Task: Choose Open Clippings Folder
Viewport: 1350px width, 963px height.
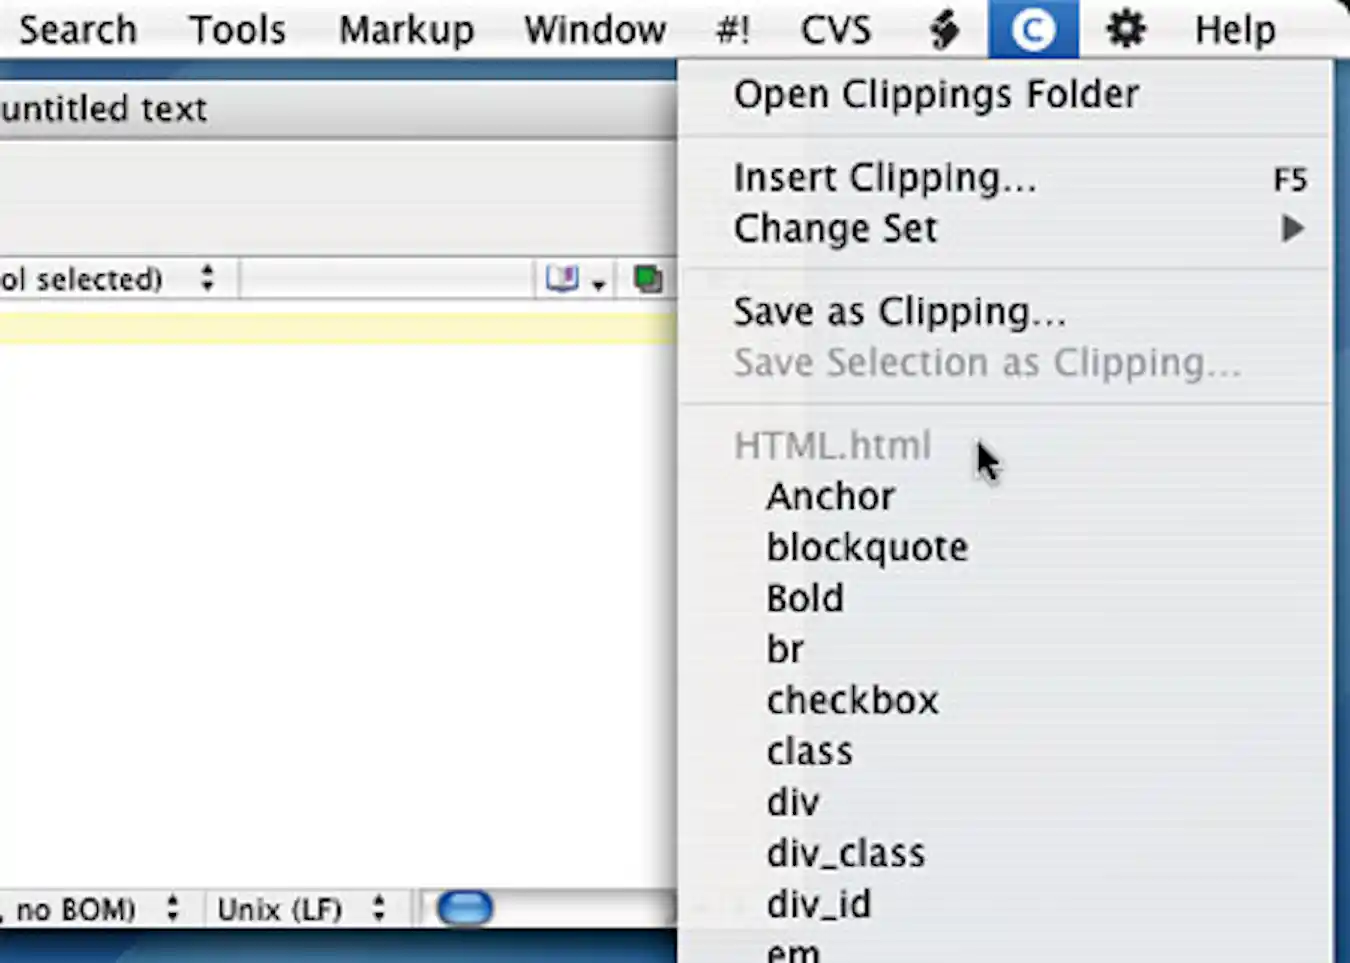Action: [x=936, y=94]
